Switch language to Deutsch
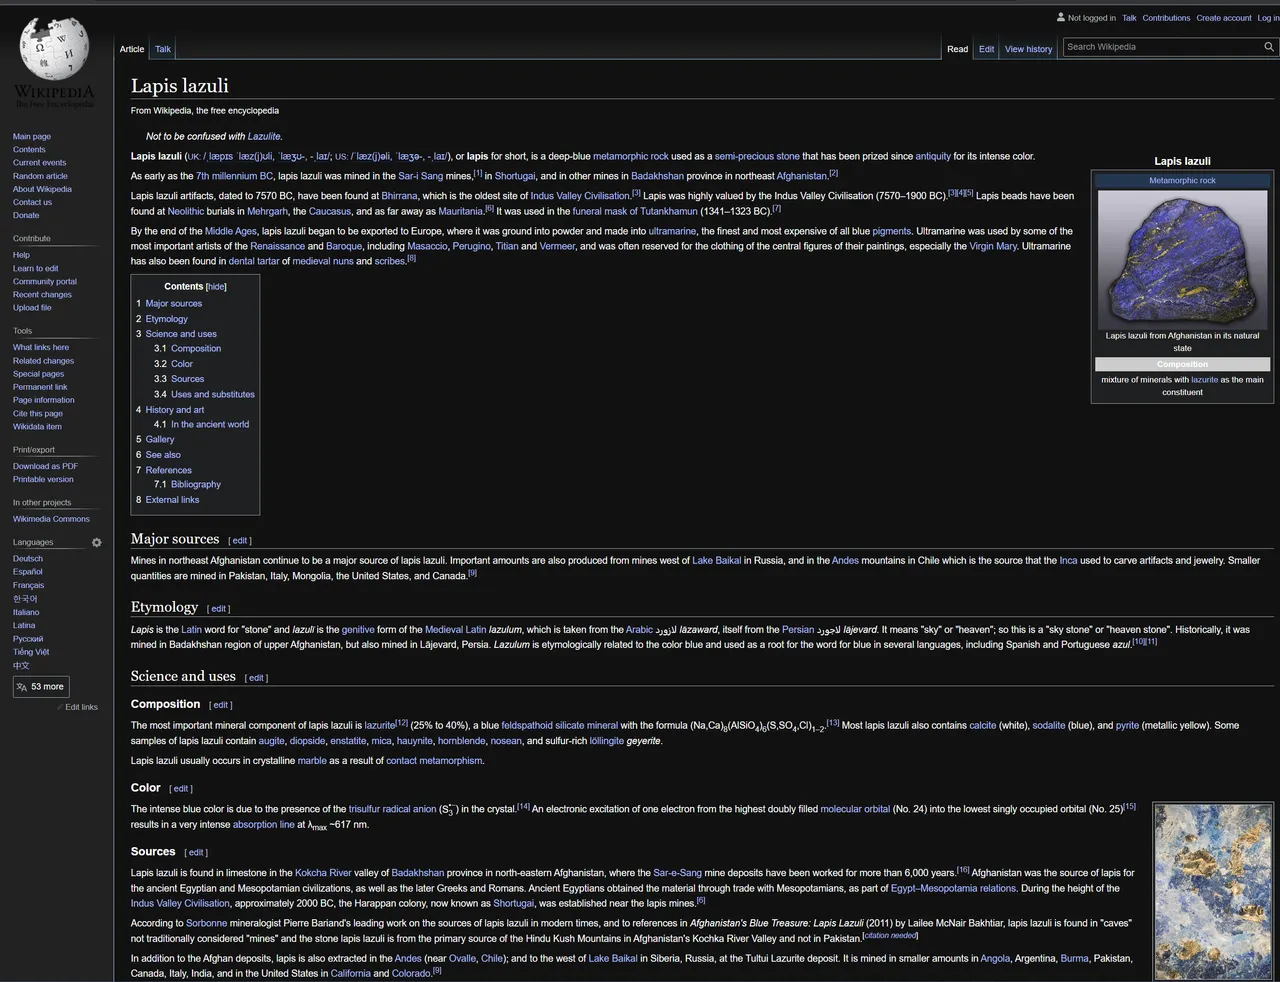Image resolution: width=1280 pixels, height=982 pixels. click(x=28, y=559)
